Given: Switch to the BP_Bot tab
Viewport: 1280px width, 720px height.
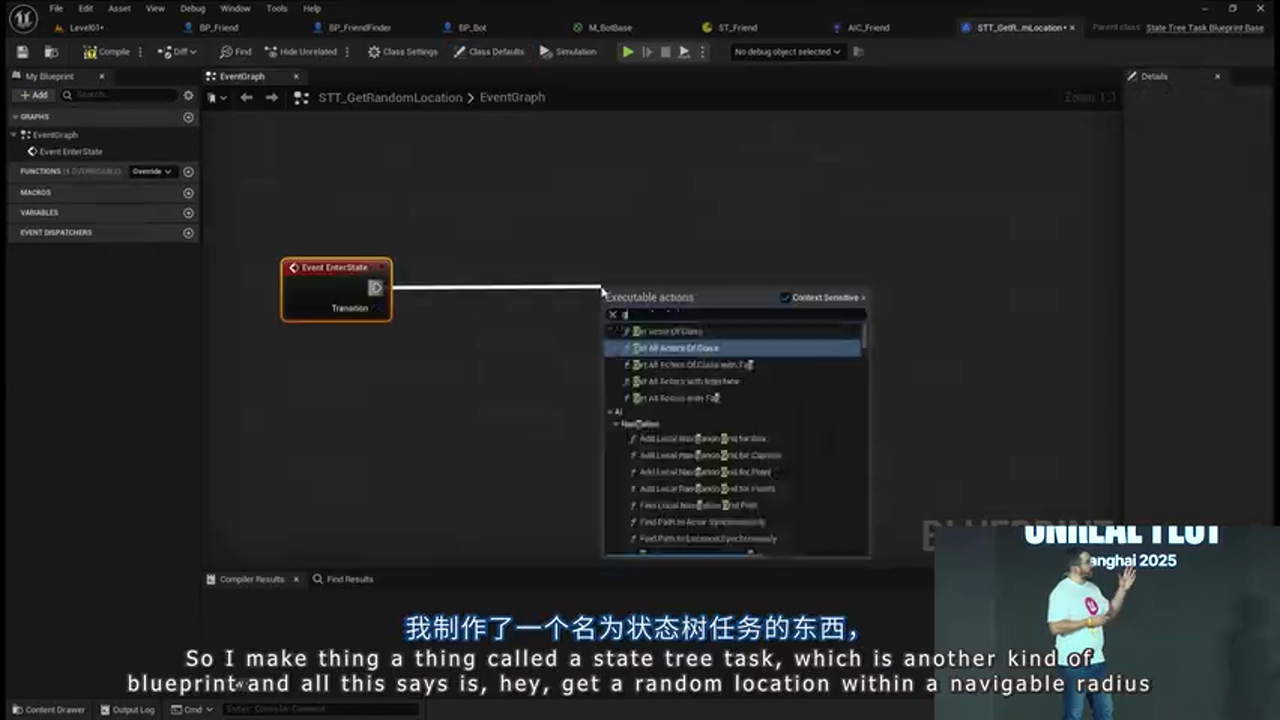Looking at the screenshot, I should click(x=471, y=27).
